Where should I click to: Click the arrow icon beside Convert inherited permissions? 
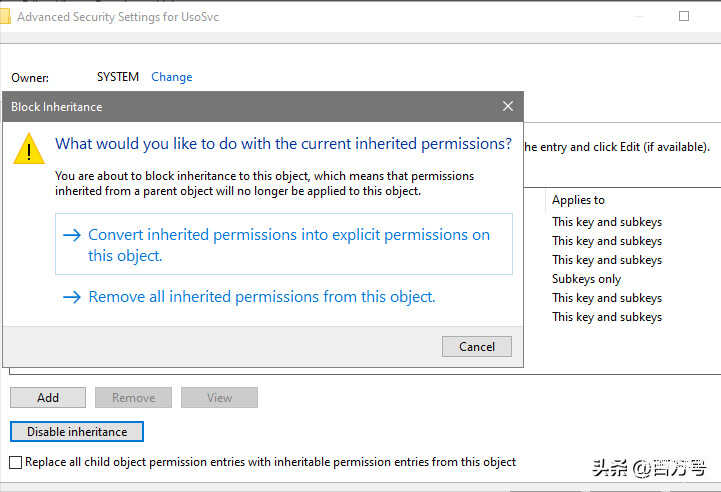point(71,235)
